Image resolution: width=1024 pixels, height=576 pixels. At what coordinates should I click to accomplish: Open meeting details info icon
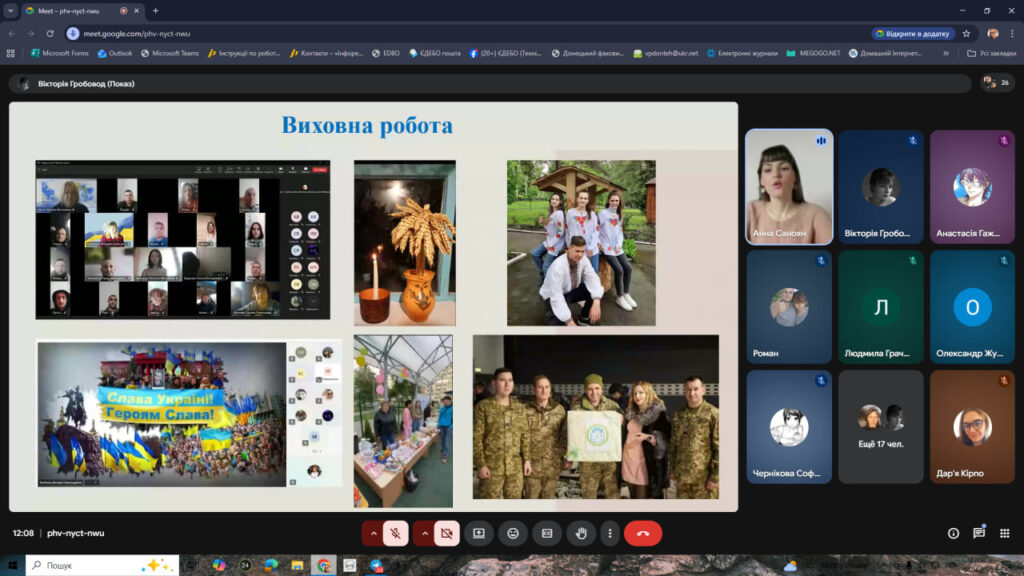[x=953, y=533]
